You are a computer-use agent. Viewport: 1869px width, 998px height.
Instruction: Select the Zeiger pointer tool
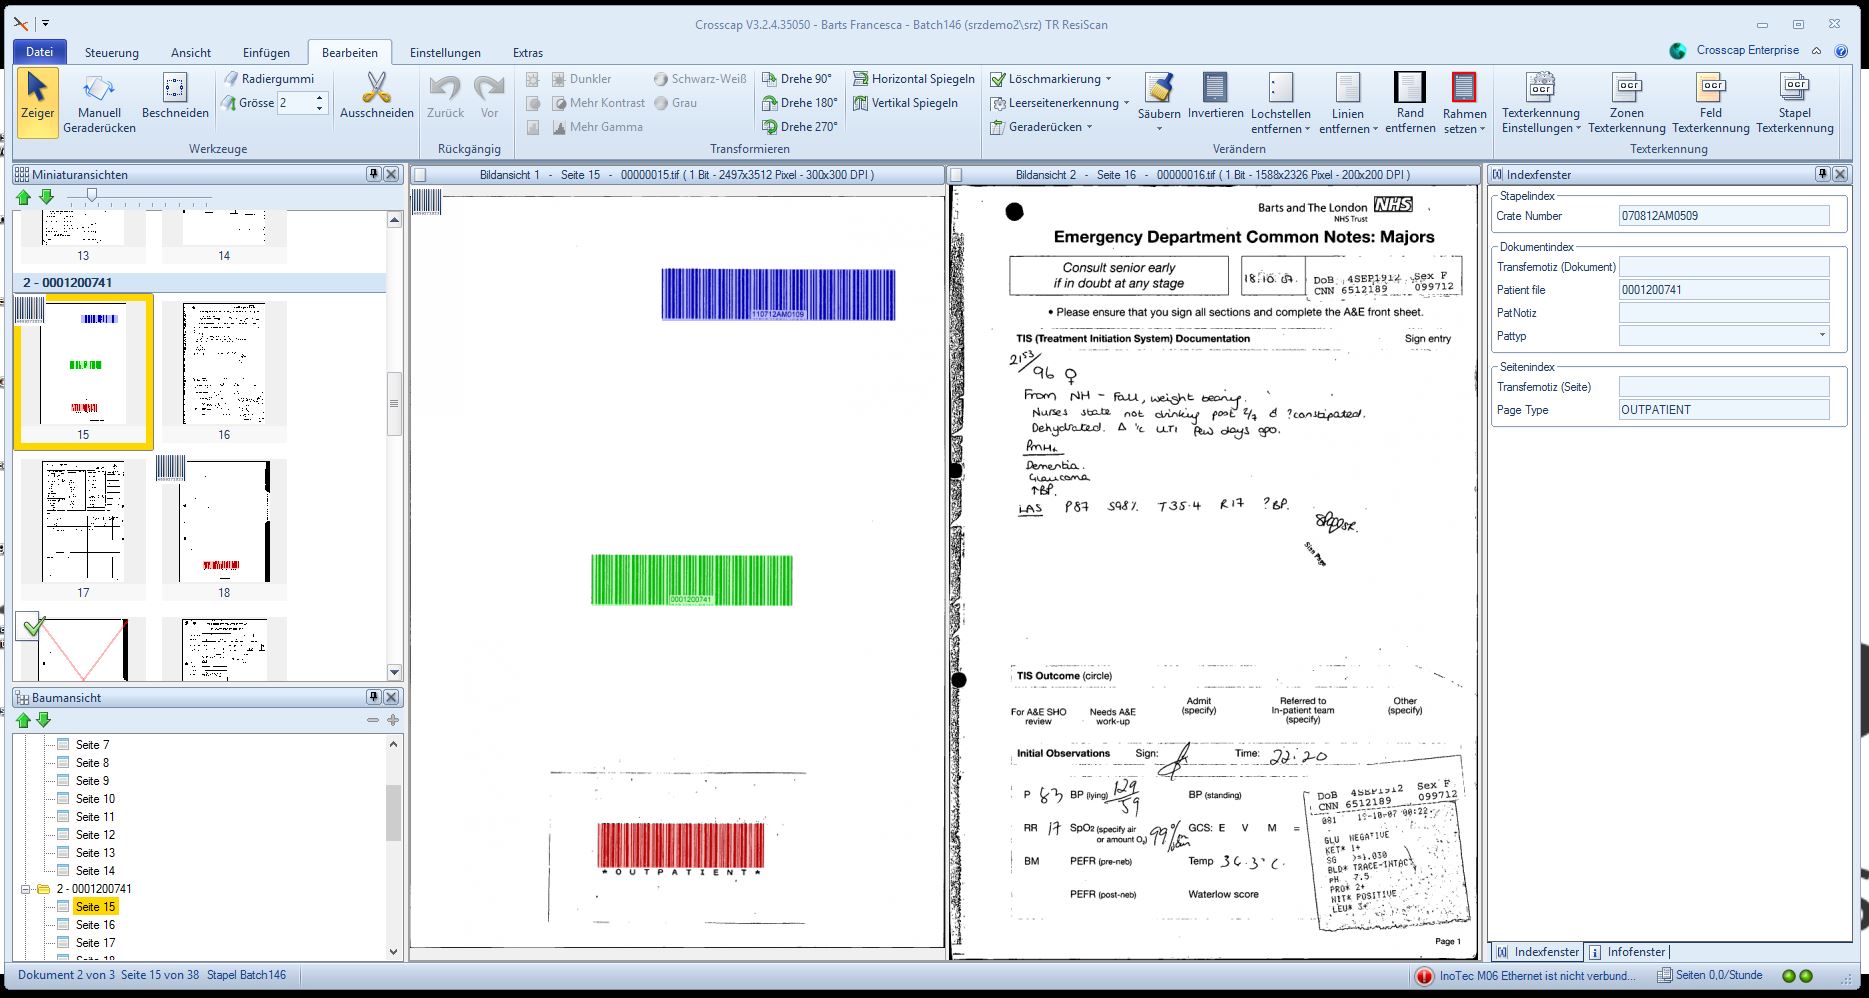[38, 101]
